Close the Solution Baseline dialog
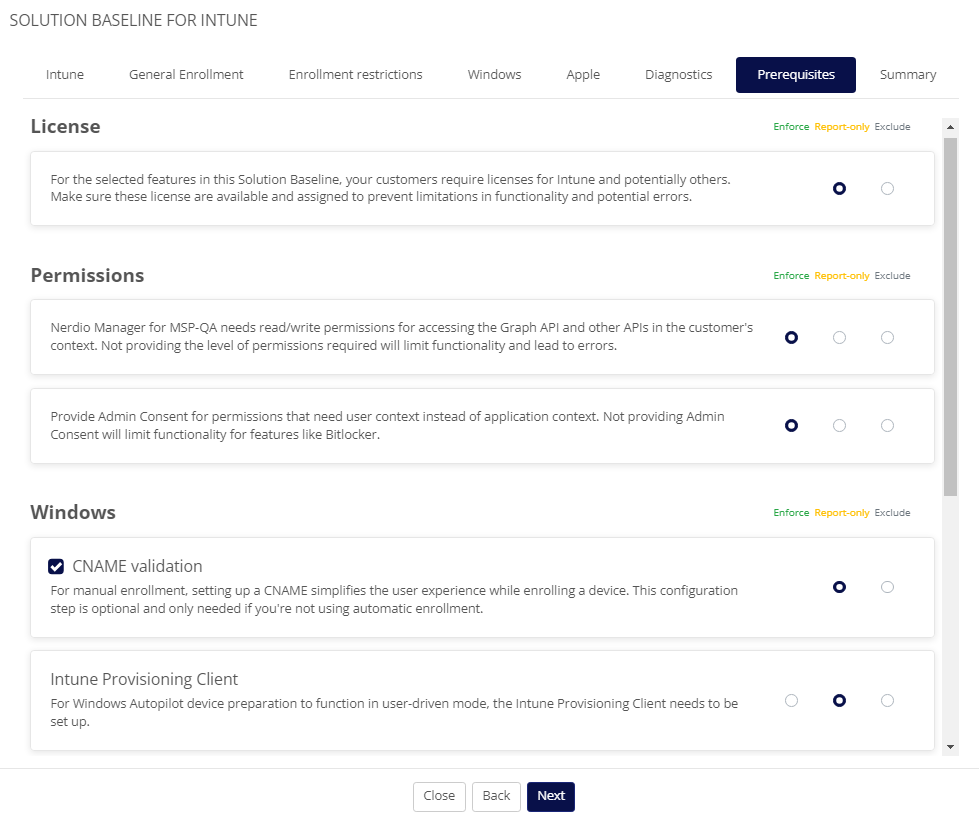 (x=439, y=796)
